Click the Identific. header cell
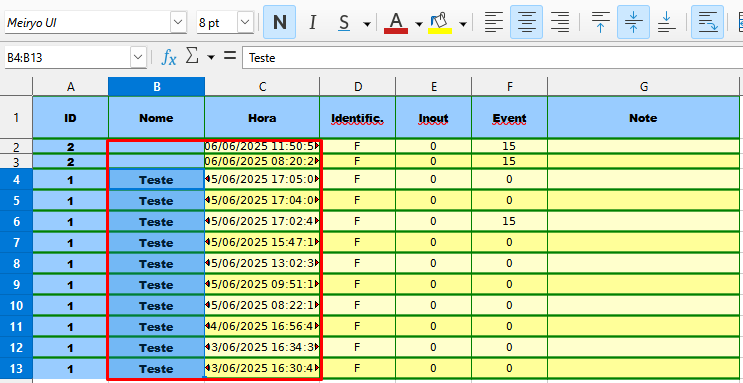Image resolution: width=743 pixels, height=383 pixels. tap(358, 118)
